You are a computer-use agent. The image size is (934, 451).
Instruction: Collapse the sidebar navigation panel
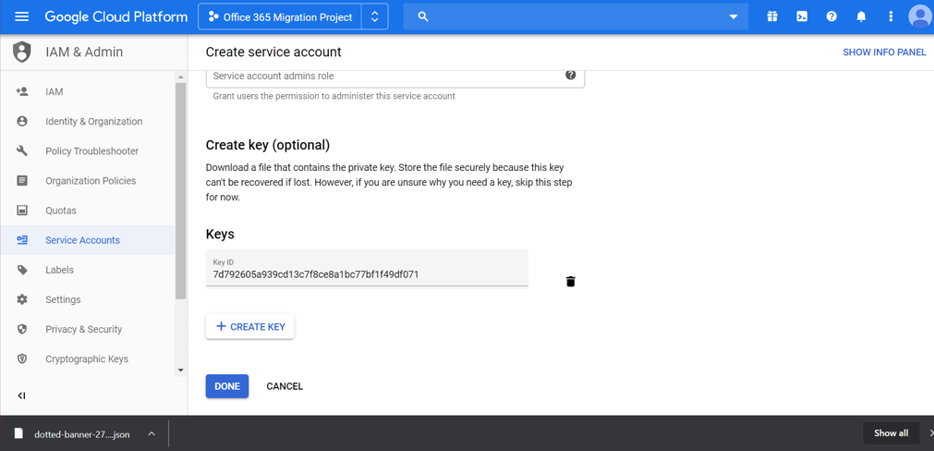click(21, 396)
